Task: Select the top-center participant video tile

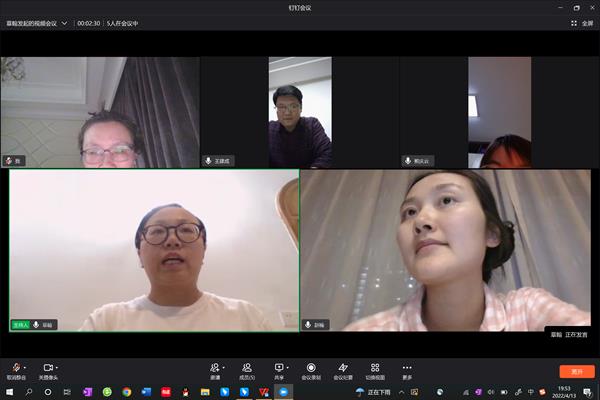Action: [x=299, y=112]
